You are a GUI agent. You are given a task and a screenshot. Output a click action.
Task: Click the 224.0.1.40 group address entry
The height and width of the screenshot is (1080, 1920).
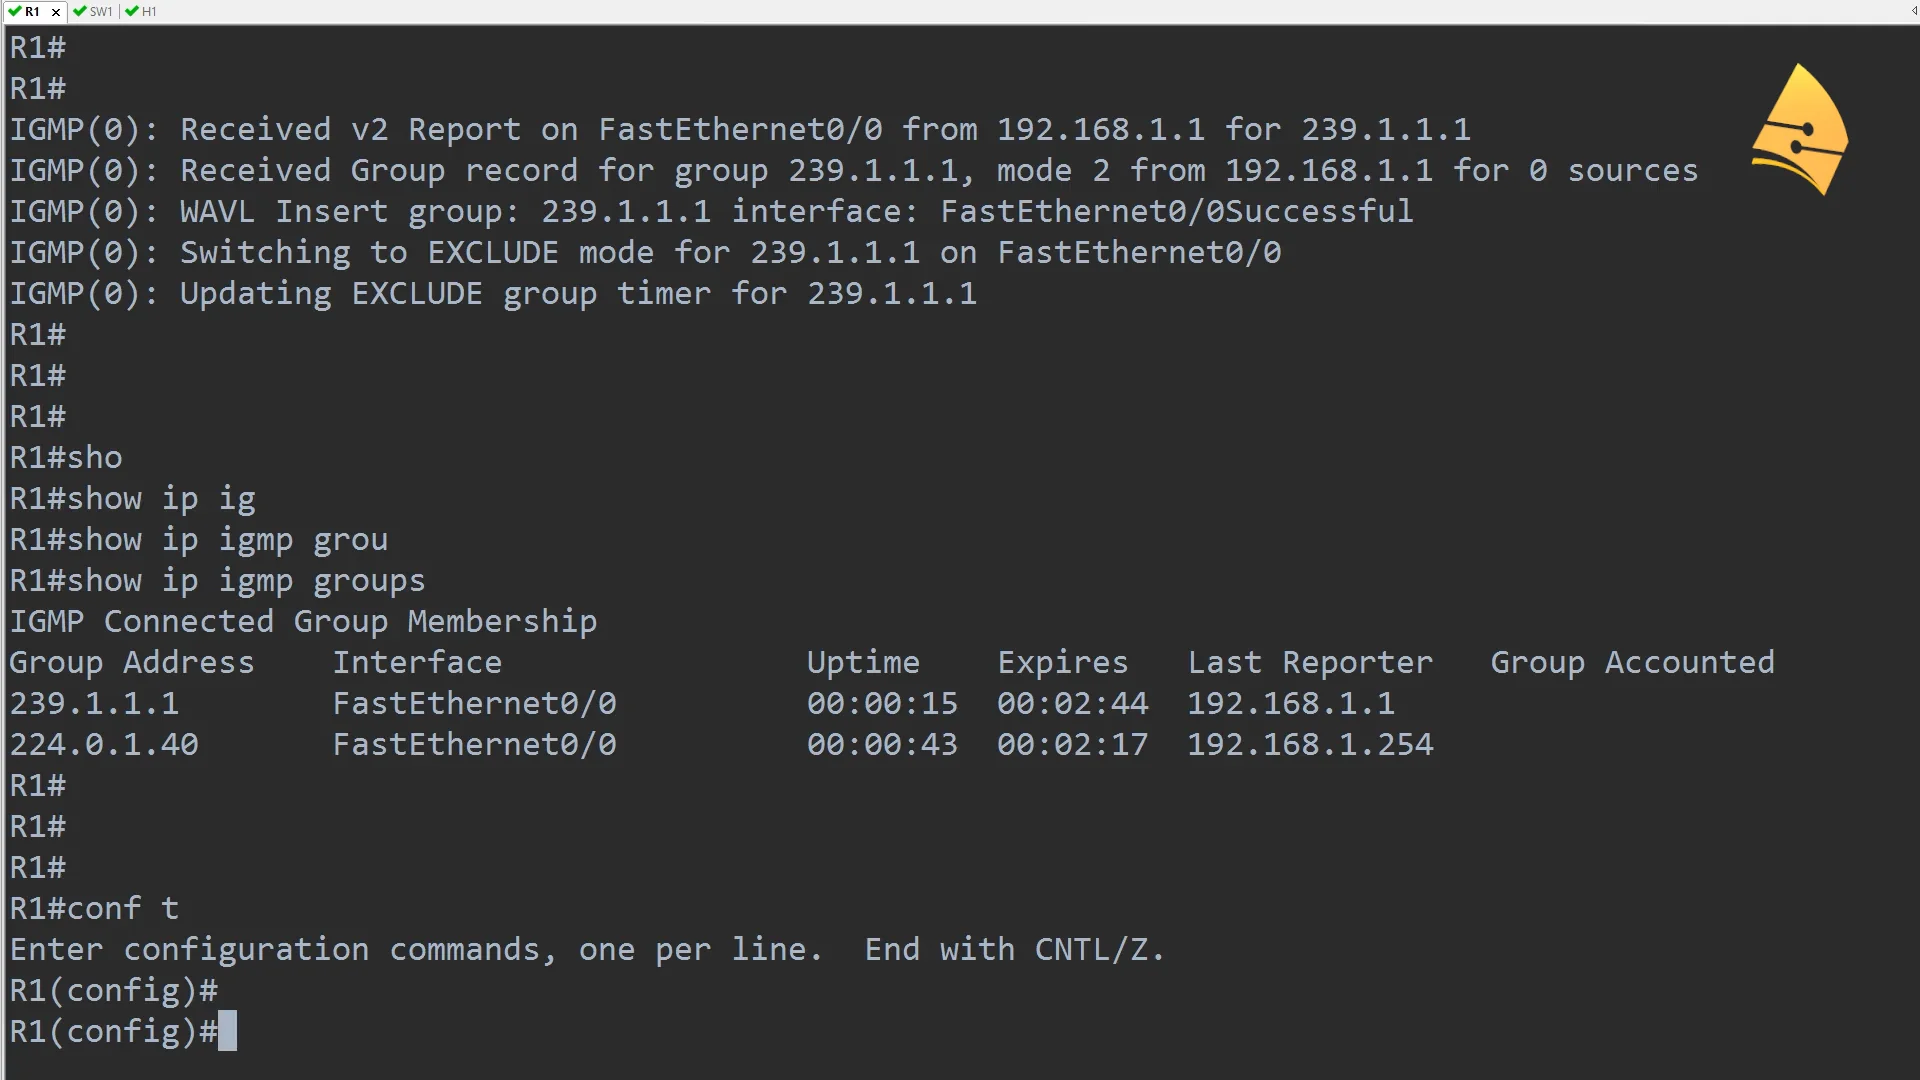point(105,745)
